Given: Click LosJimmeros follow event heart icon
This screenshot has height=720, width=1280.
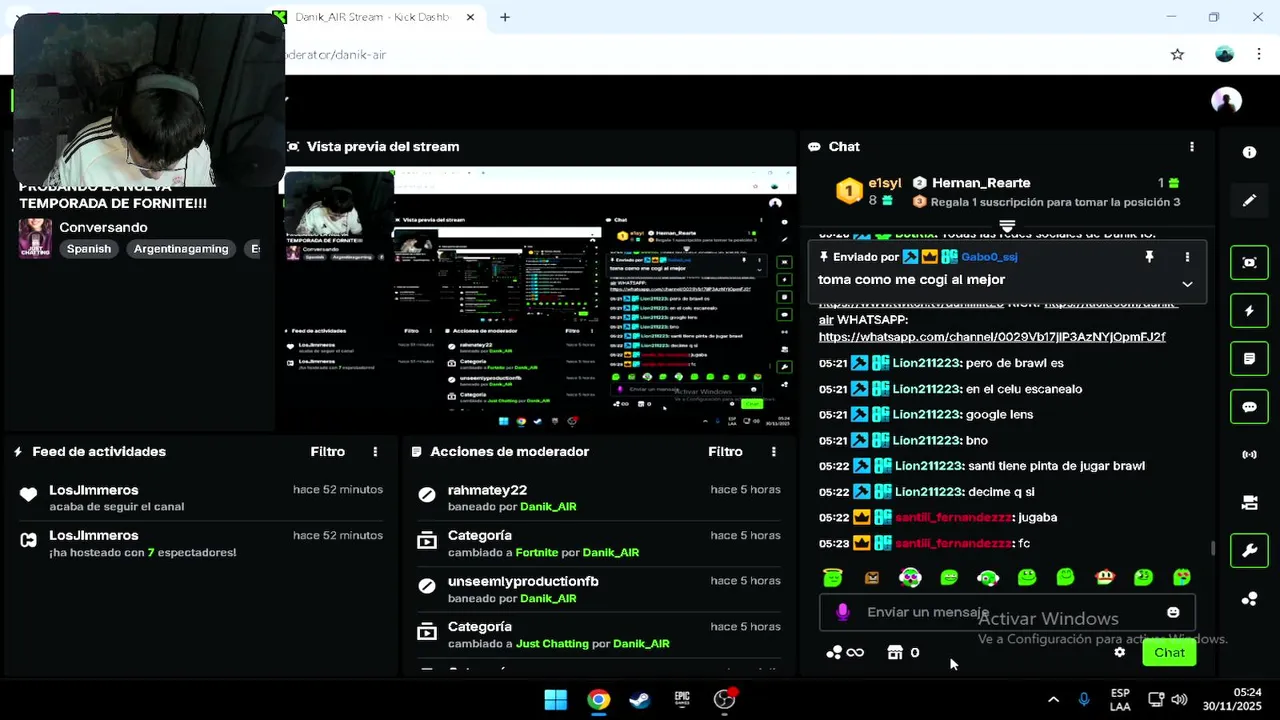Looking at the screenshot, I should pos(28,494).
